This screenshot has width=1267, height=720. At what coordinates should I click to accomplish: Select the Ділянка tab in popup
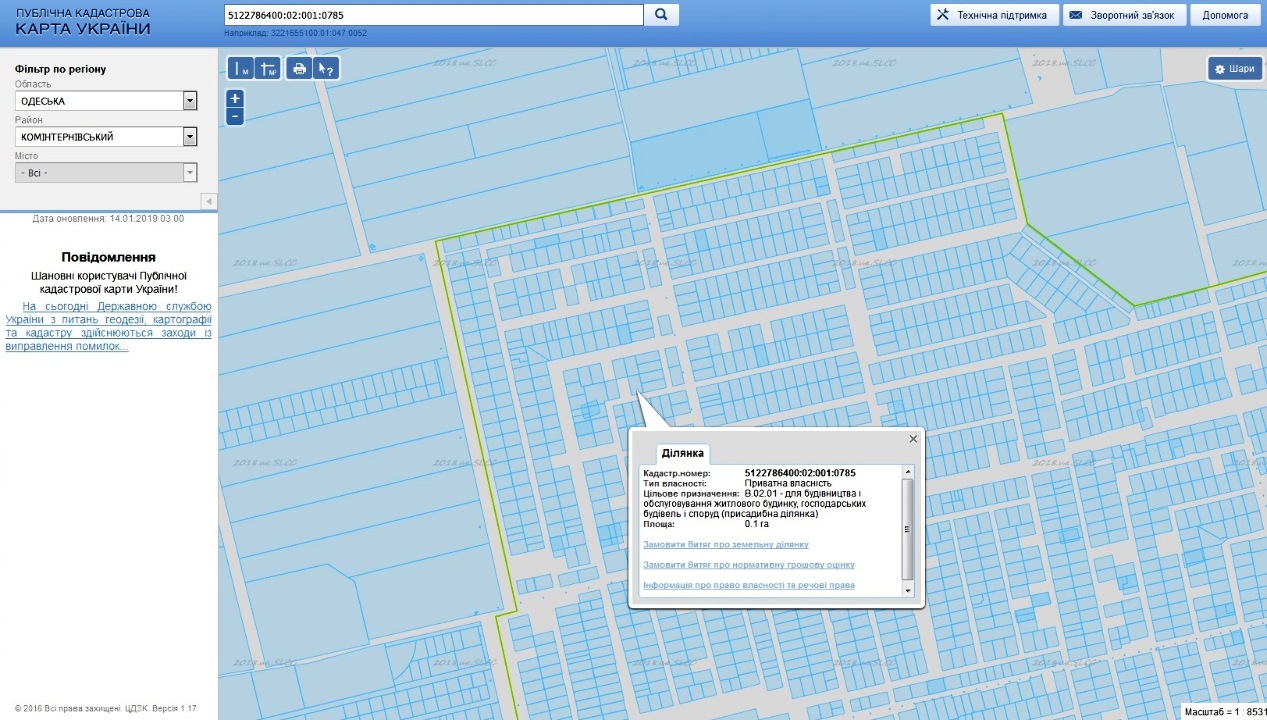tap(682, 453)
